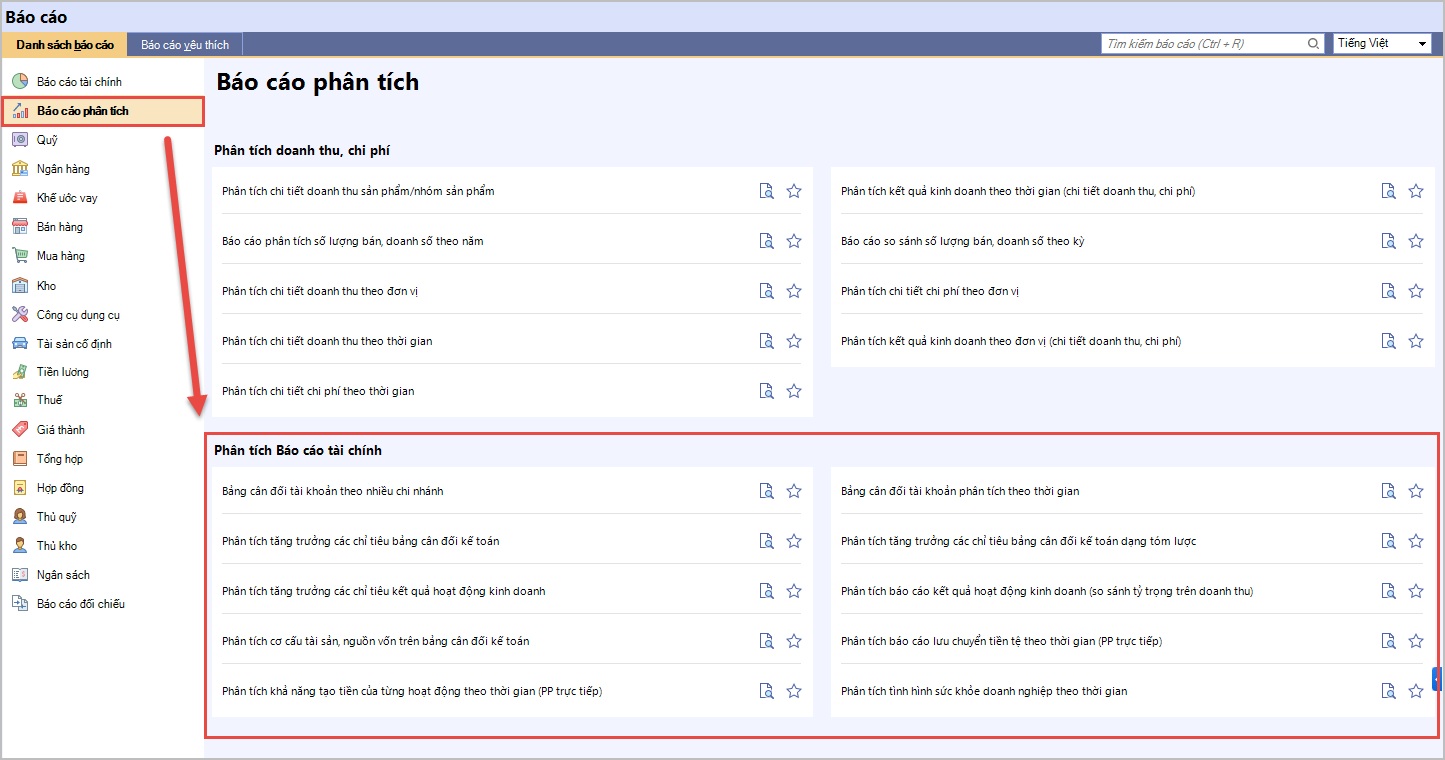
Task: Preview Phân tích chi tiết chi phí theo đơn vị
Action: (1389, 291)
